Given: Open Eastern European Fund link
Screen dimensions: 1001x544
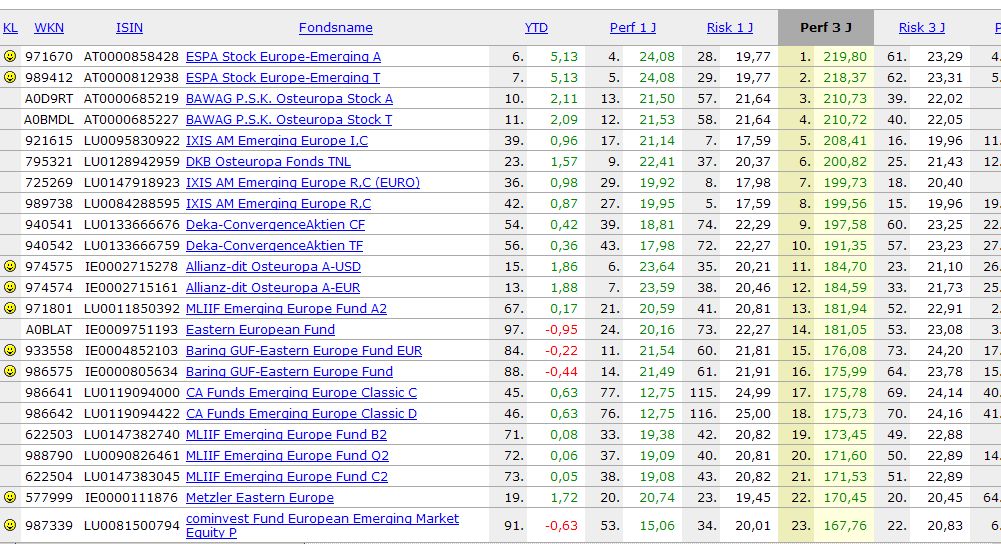Looking at the screenshot, I should (260, 330).
